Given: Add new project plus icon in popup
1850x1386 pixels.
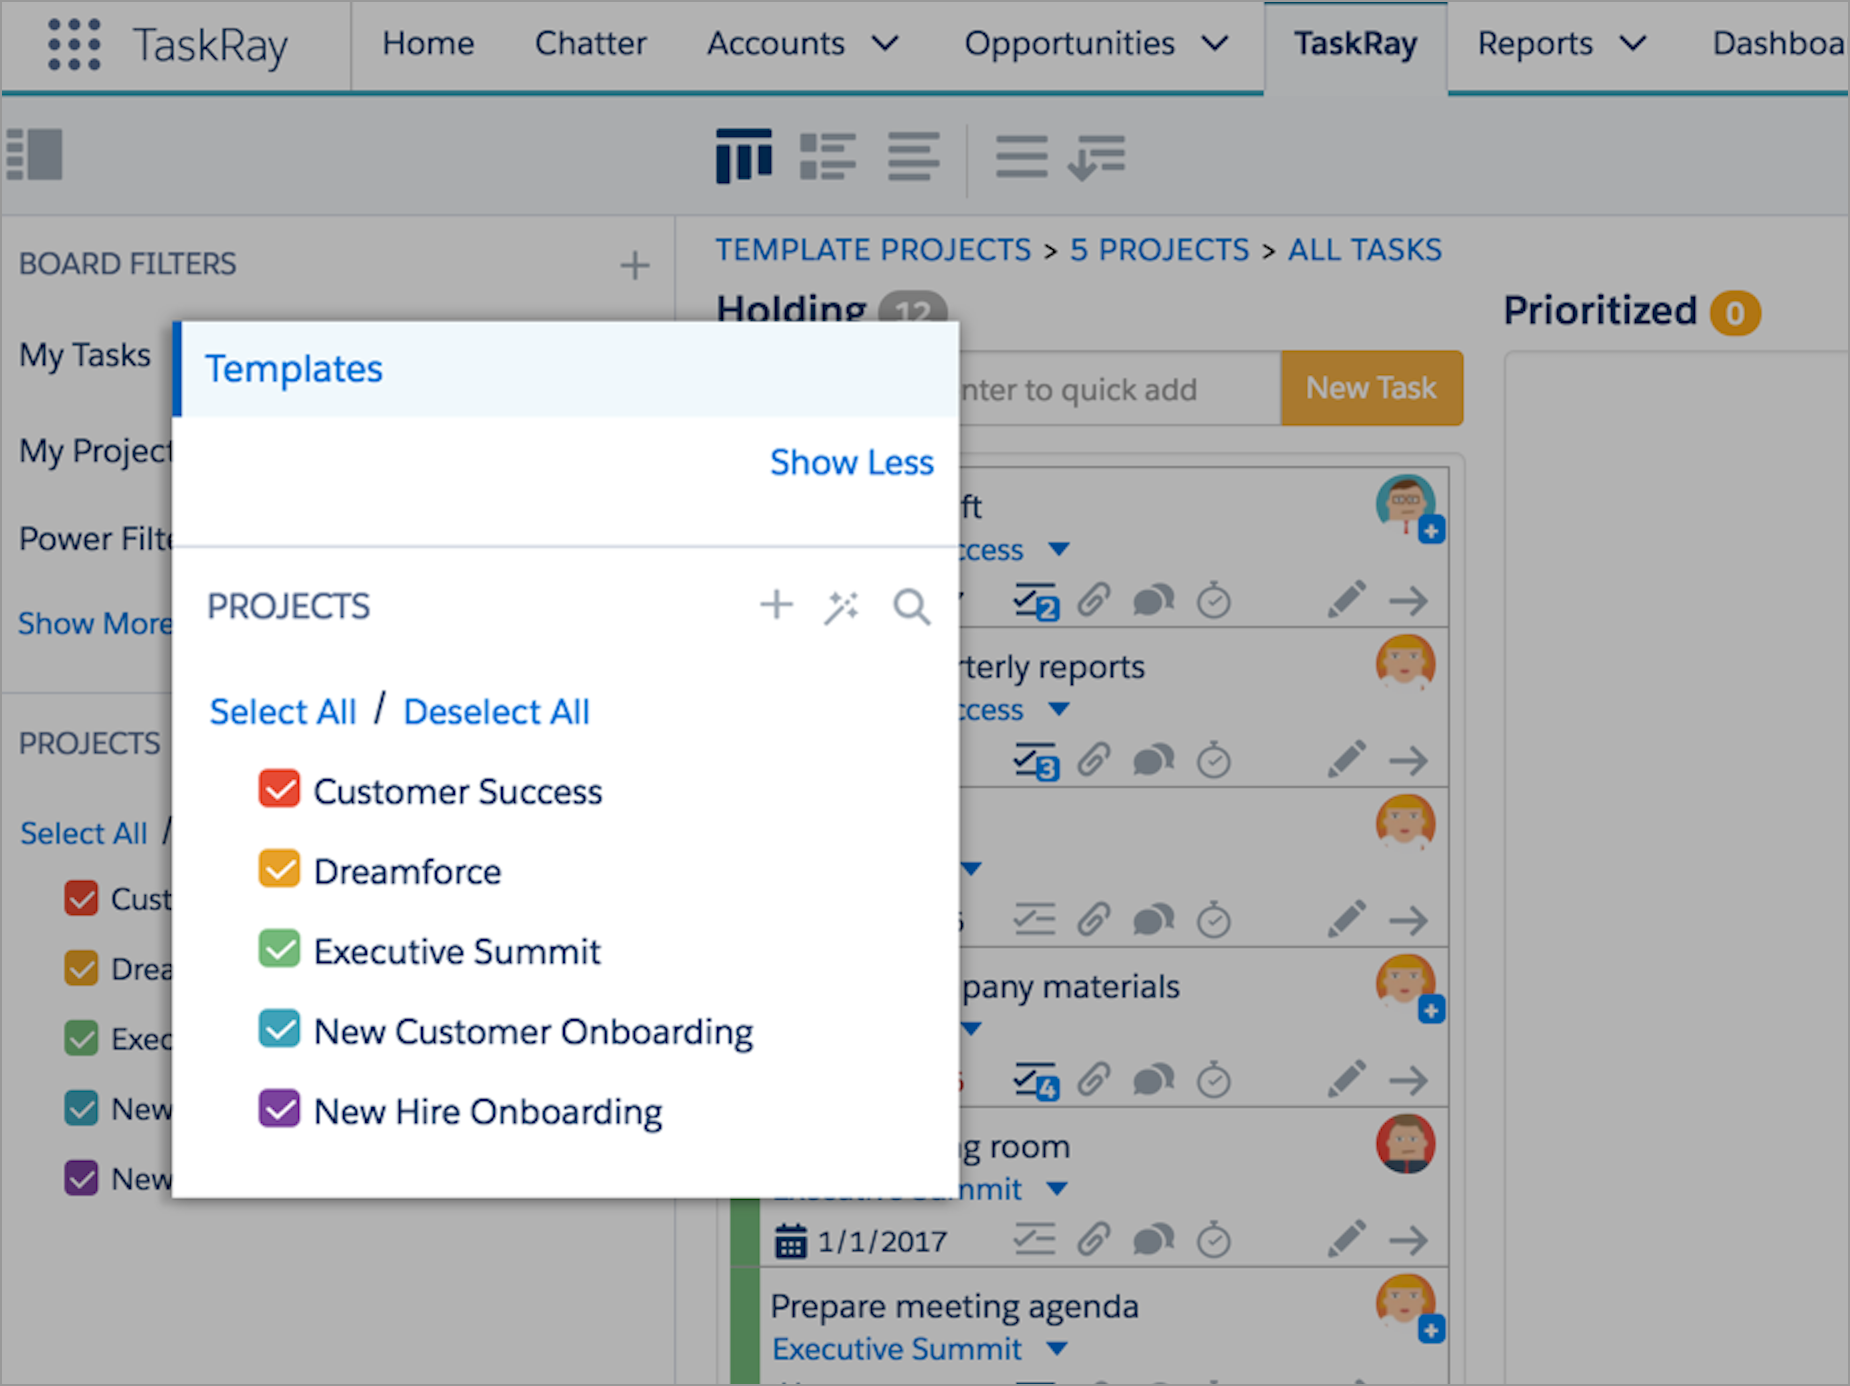Looking at the screenshot, I should point(776,605).
